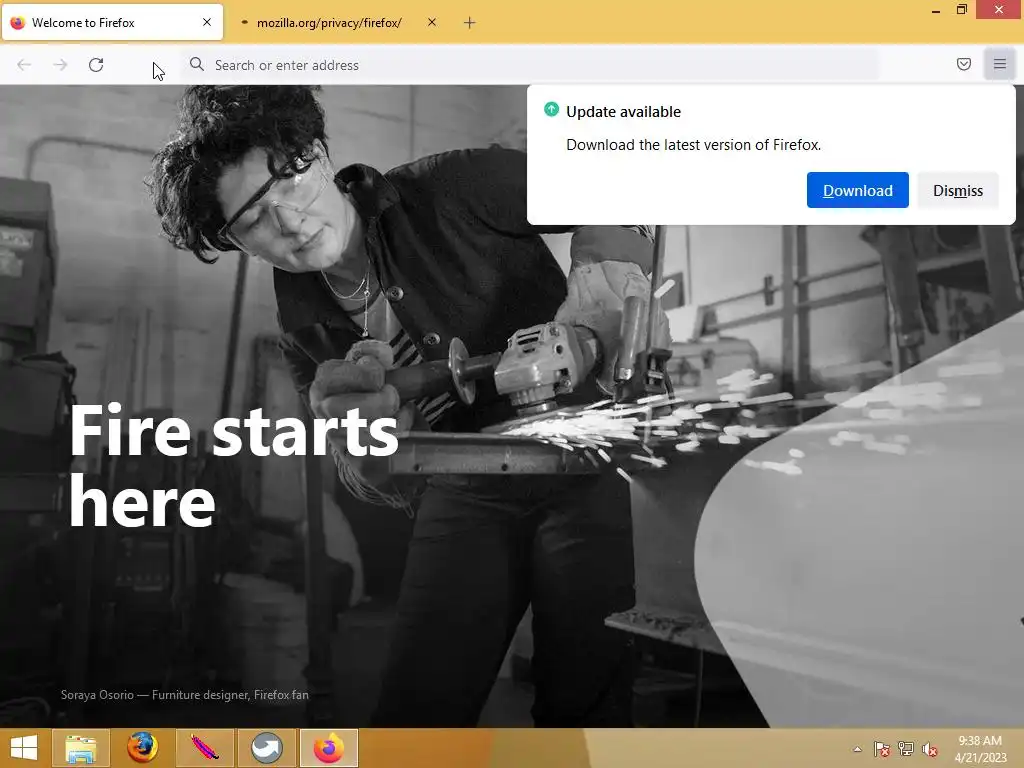The image size is (1024, 768).
Task: Click 'Download the latest version of Firefox' text
Action: 693,144
